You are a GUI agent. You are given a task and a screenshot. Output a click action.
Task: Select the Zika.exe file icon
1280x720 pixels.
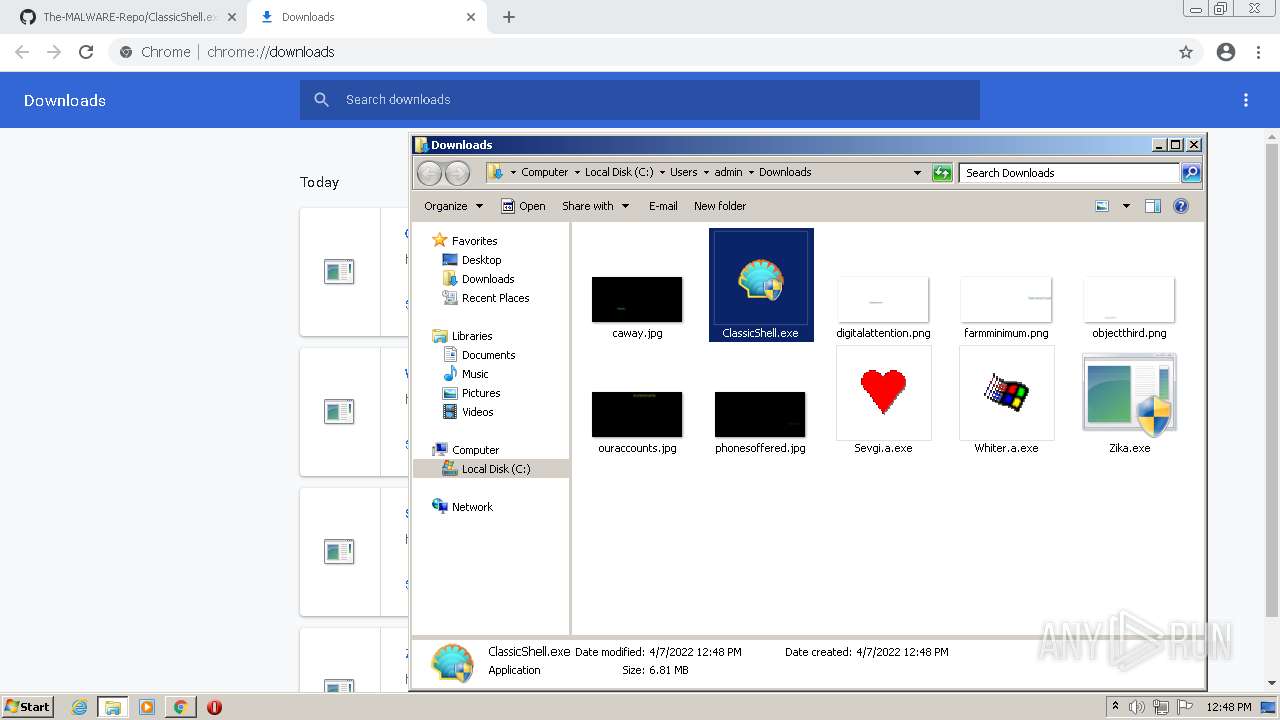pos(1129,394)
